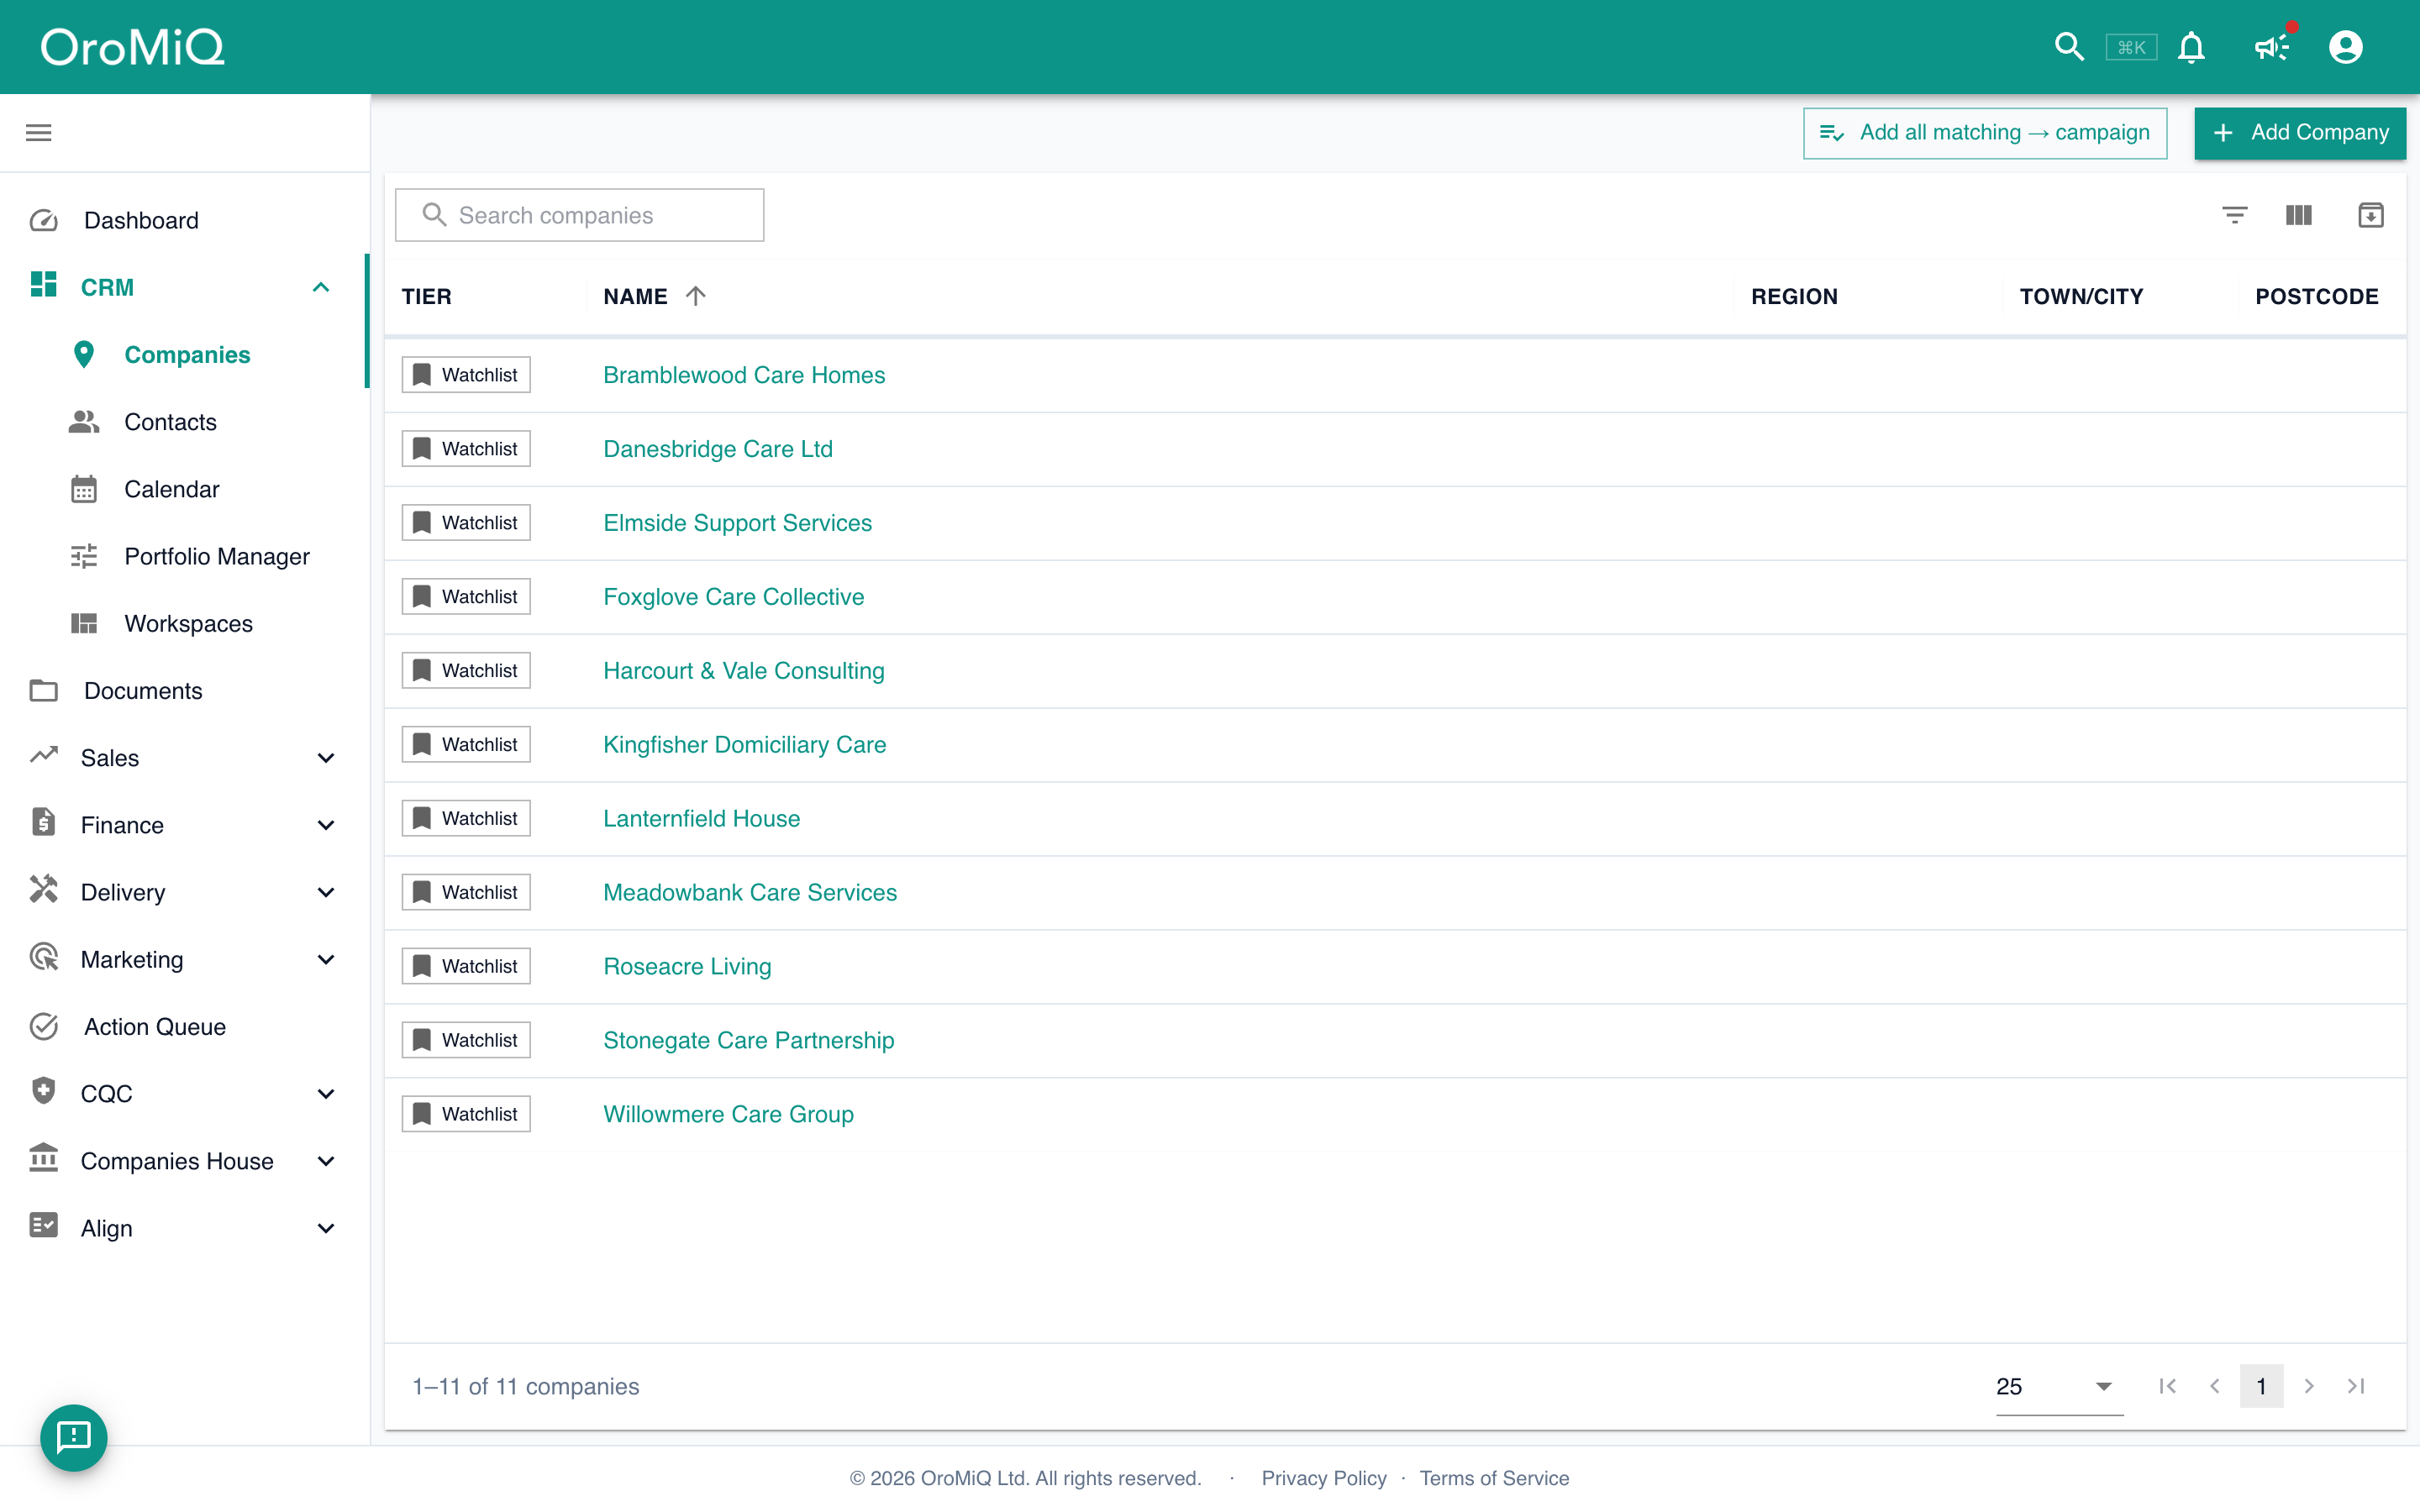Viewport: 2420px width, 1512px height.
Task: Click the export download icon
Action: pos(2371,215)
